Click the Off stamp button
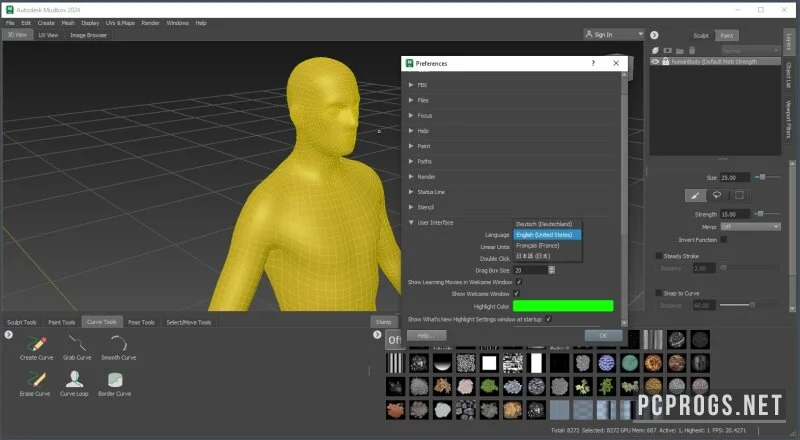This screenshot has width=800, height=440. (x=394, y=340)
